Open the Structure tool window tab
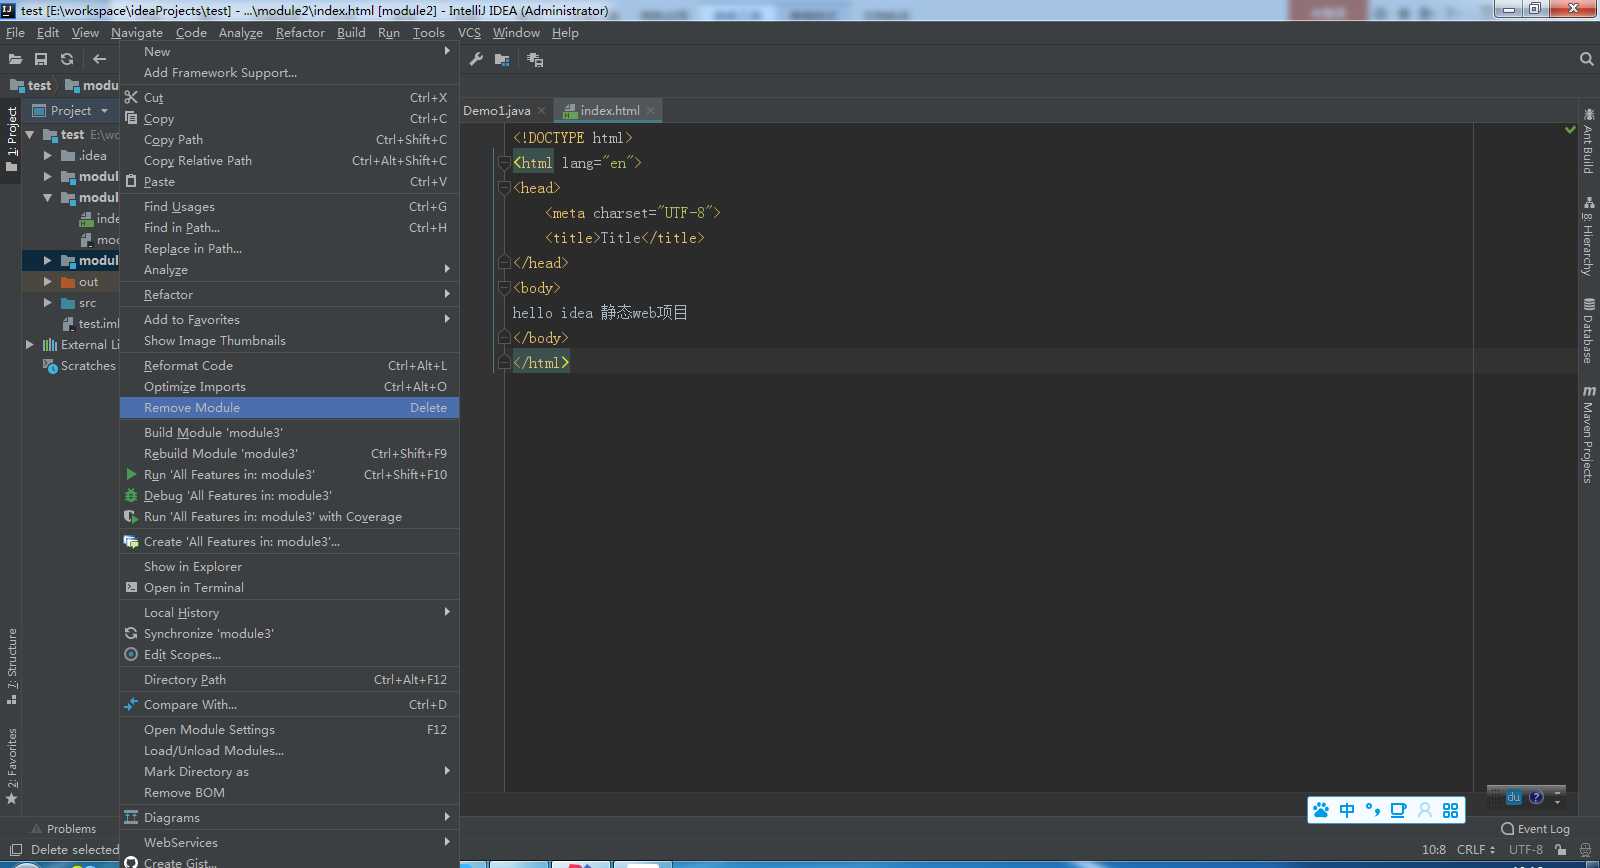Viewport: 1600px width, 868px height. [x=11, y=665]
